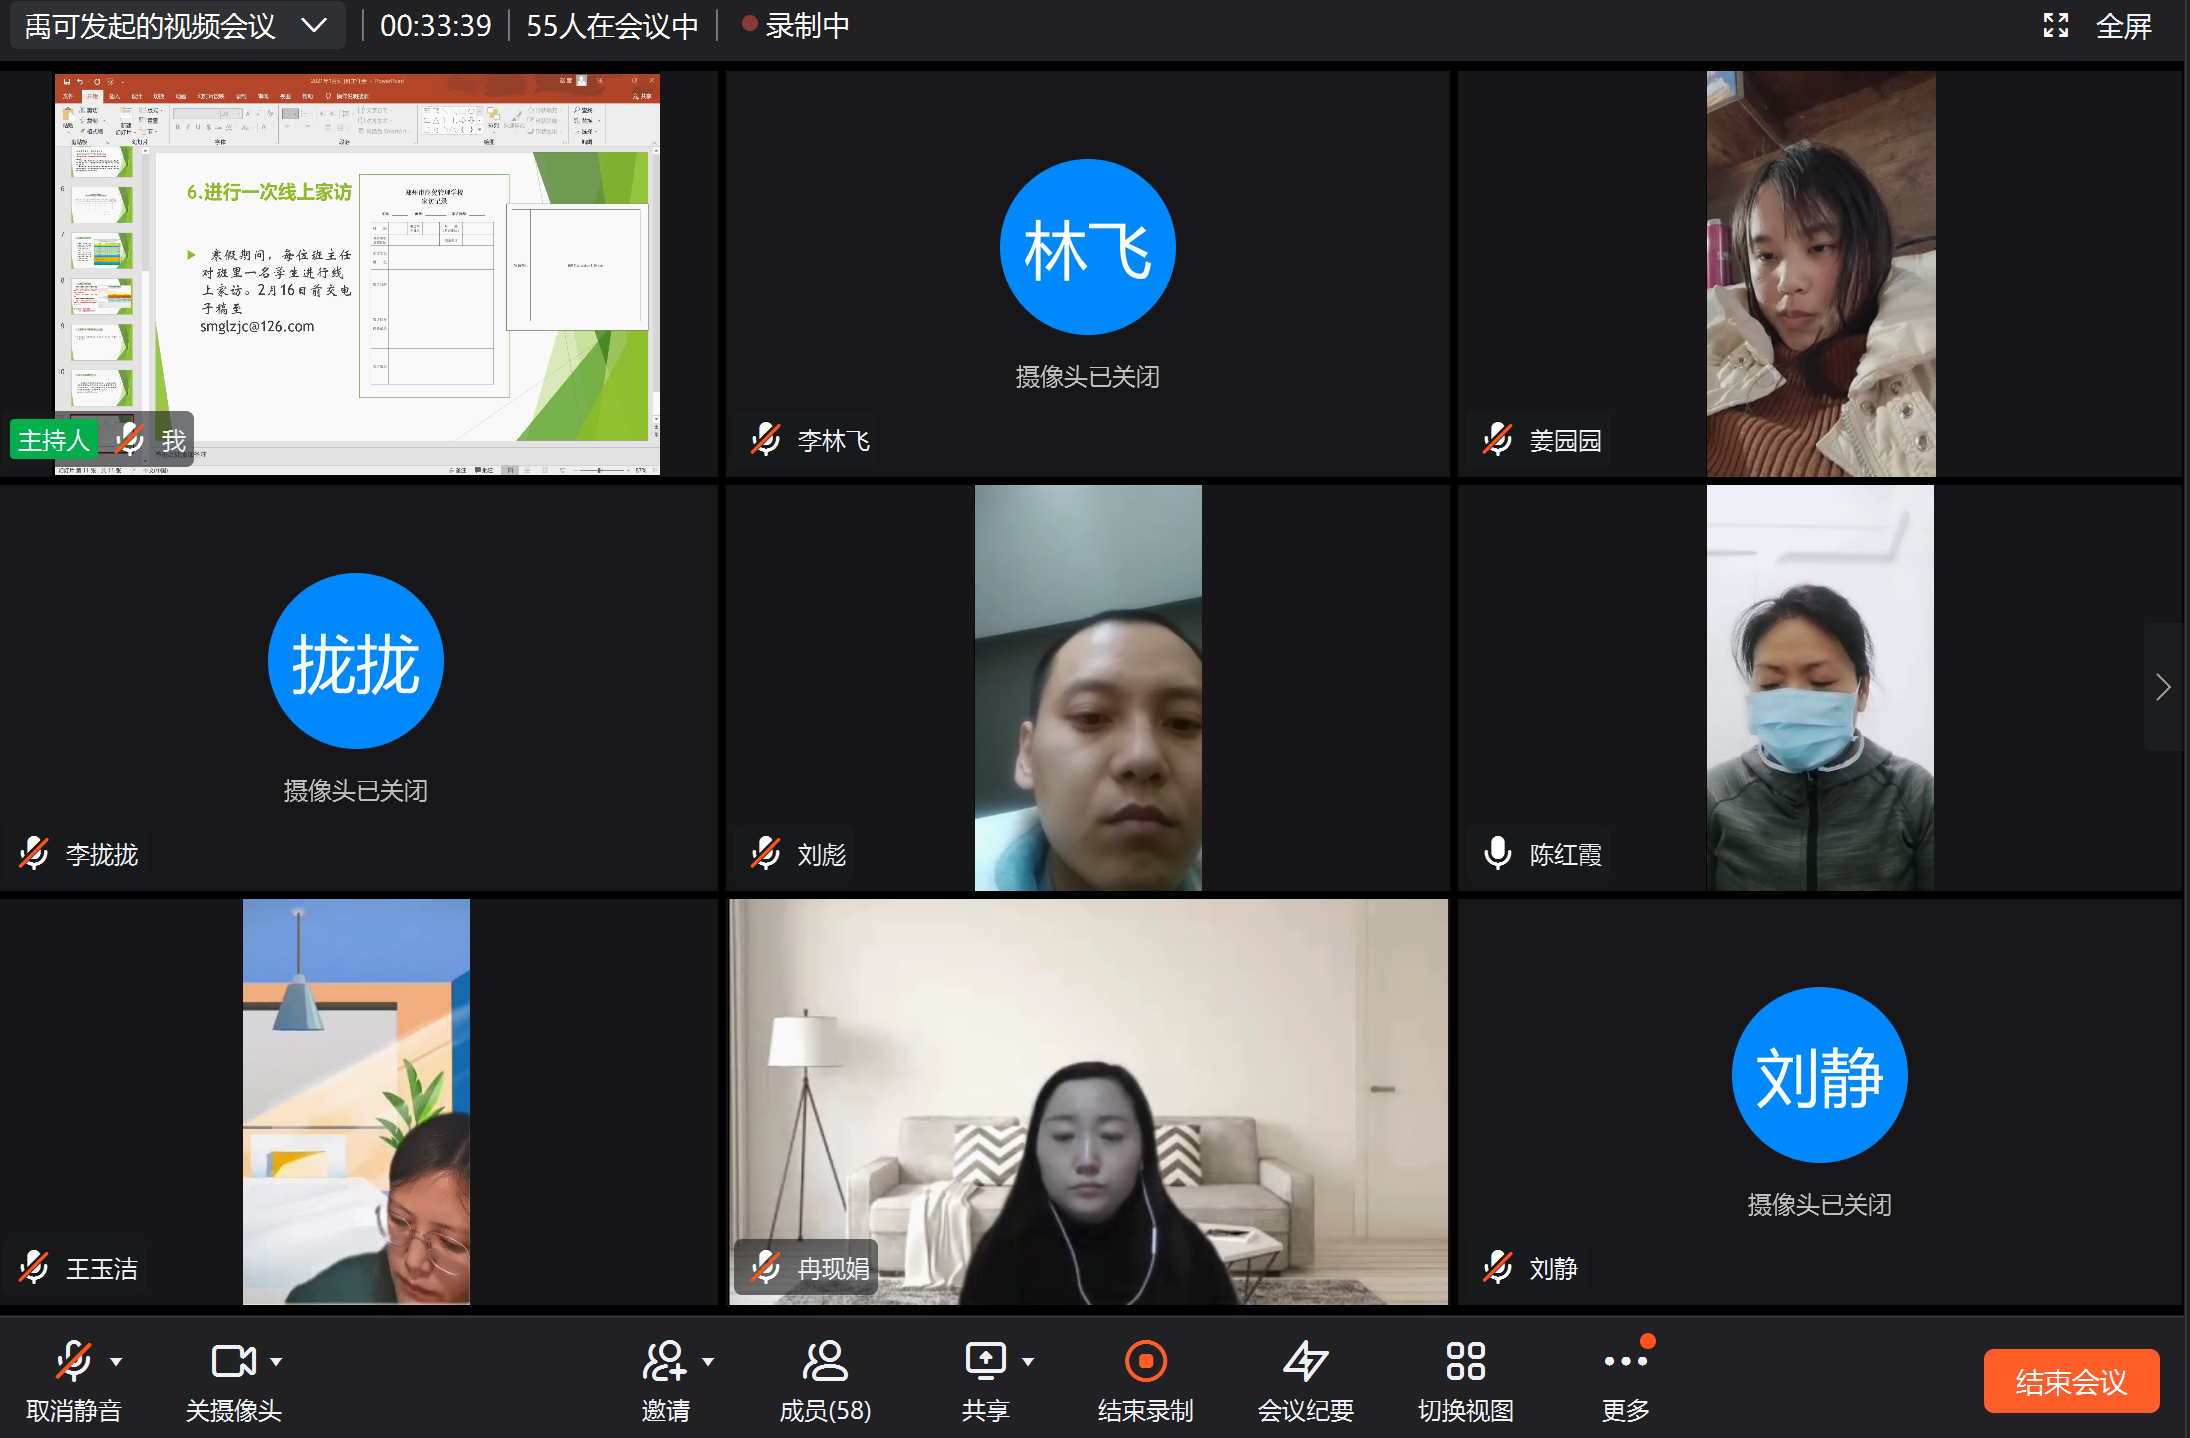This screenshot has width=2190, height=1438.
Task: Click the 录制中 recording status indicator
Action: pos(797,26)
